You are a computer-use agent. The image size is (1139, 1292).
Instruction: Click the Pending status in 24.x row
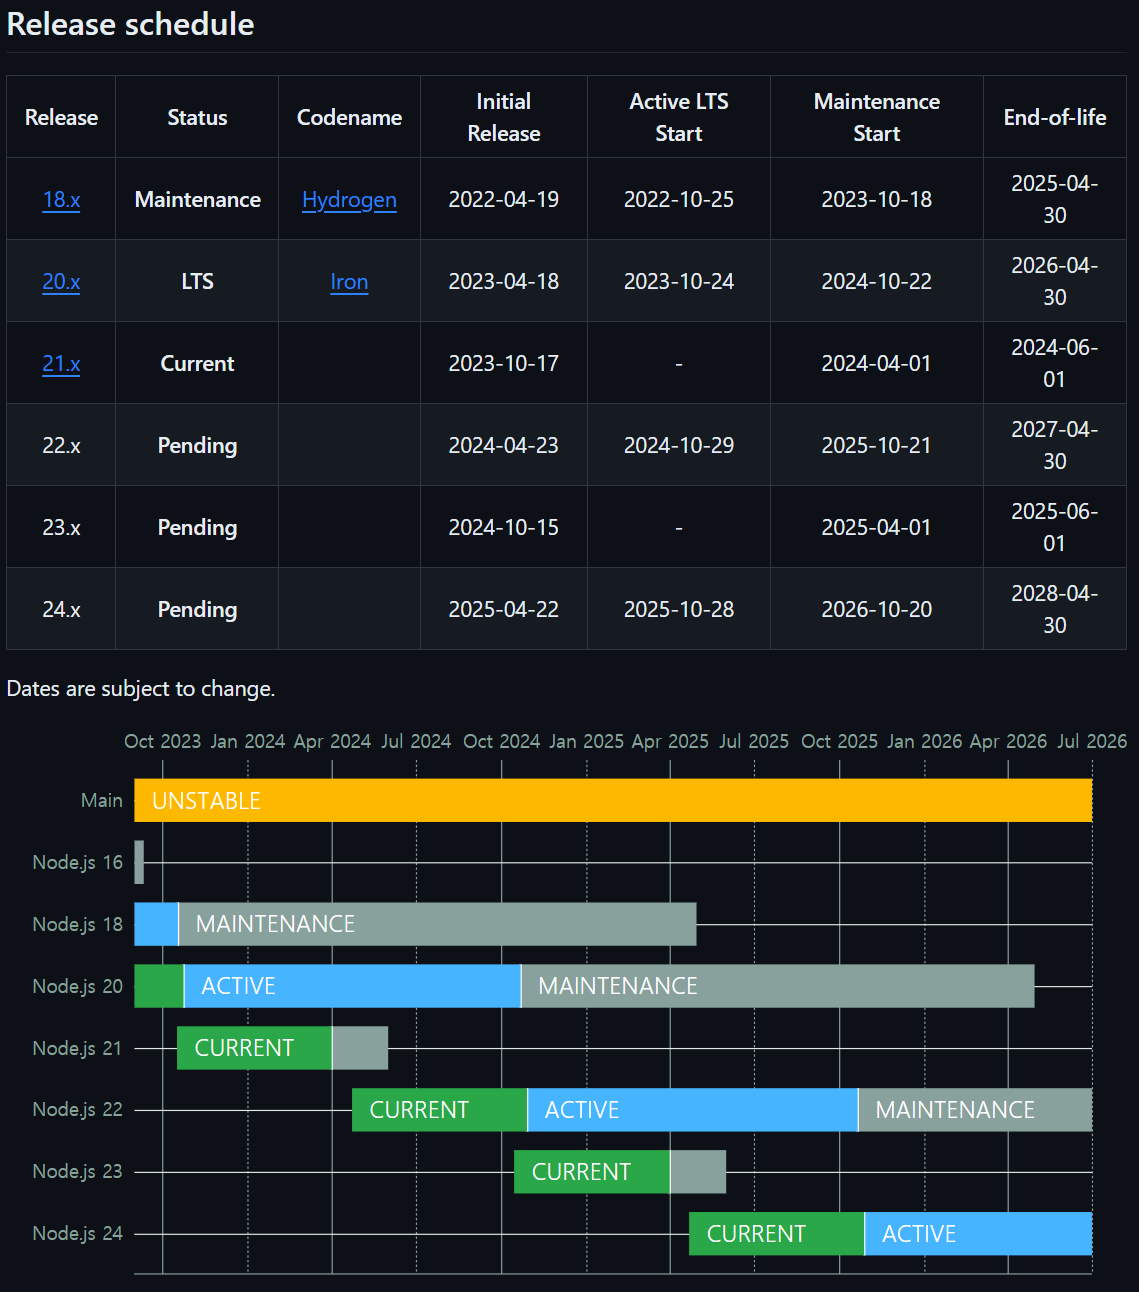coord(197,609)
